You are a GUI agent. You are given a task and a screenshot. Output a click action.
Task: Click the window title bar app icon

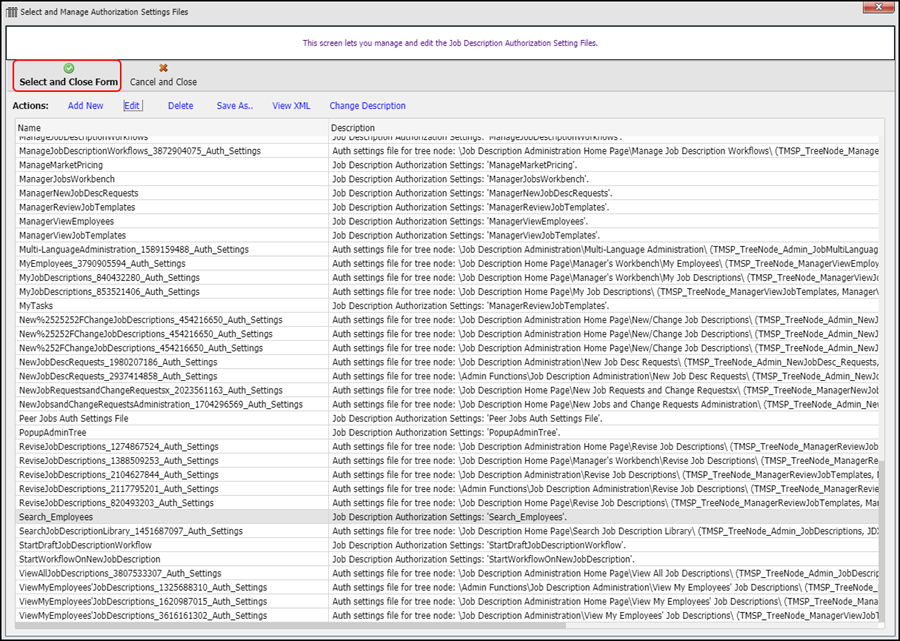click(11, 11)
